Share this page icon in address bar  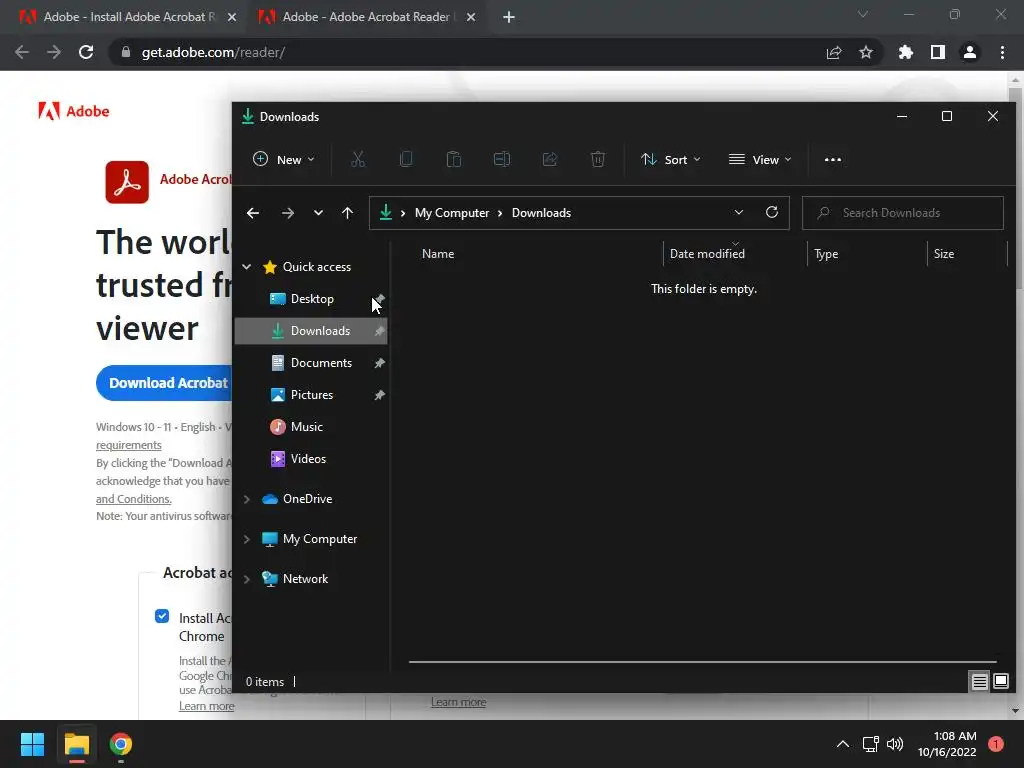834,52
